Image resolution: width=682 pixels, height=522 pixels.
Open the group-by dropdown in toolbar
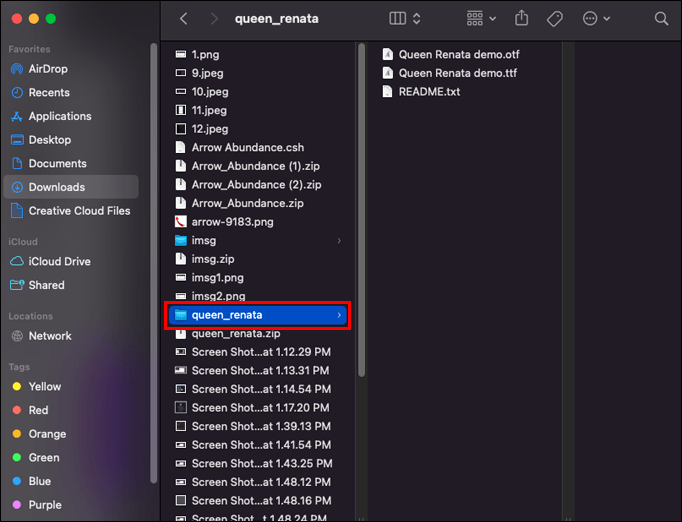point(480,19)
